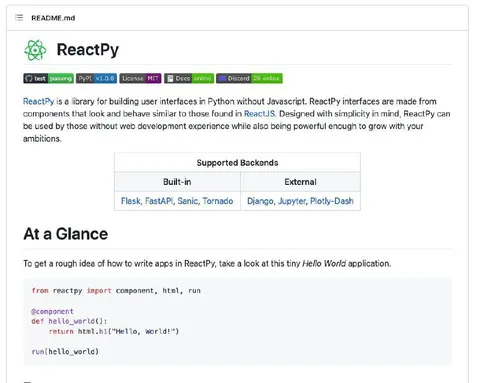Click the Supported Backends table header
The height and width of the screenshot is (383, 480).
click(237, 163)
